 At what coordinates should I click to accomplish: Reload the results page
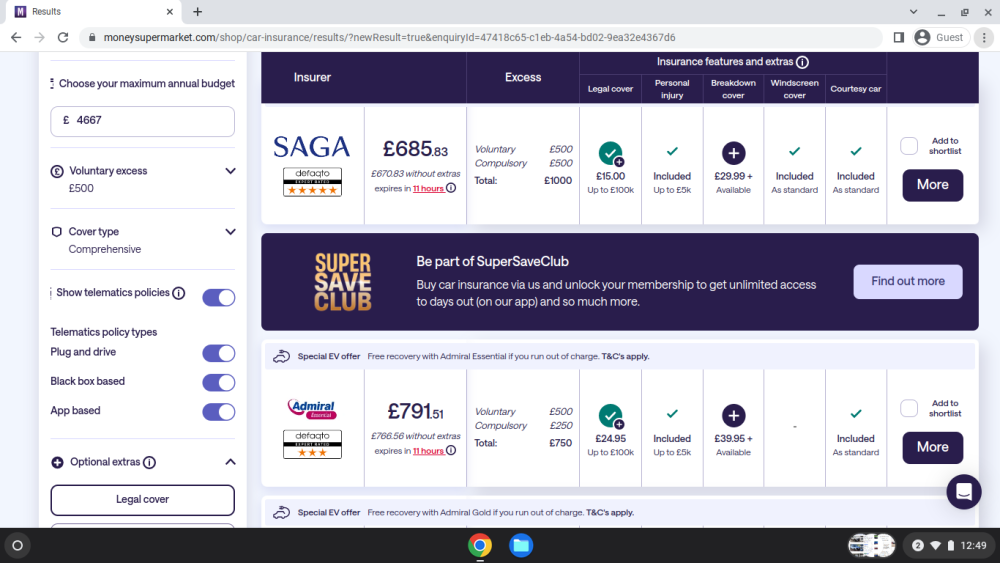click(x=62, y=38)
